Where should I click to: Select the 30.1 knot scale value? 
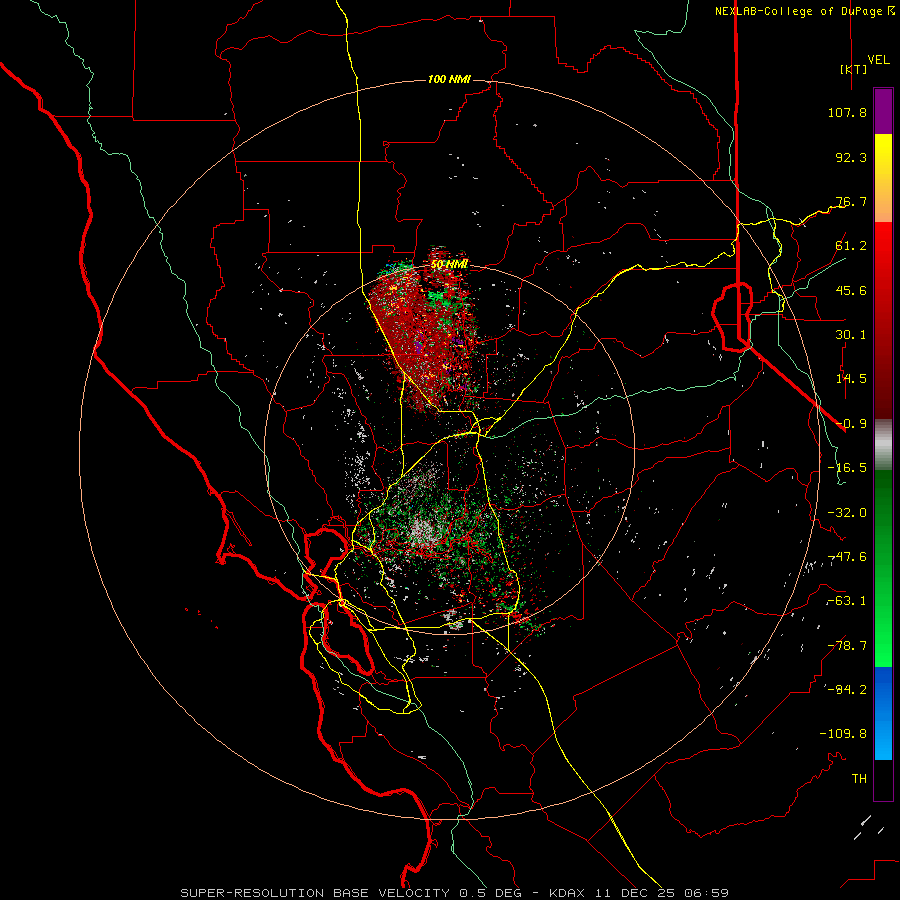[851, 335]
